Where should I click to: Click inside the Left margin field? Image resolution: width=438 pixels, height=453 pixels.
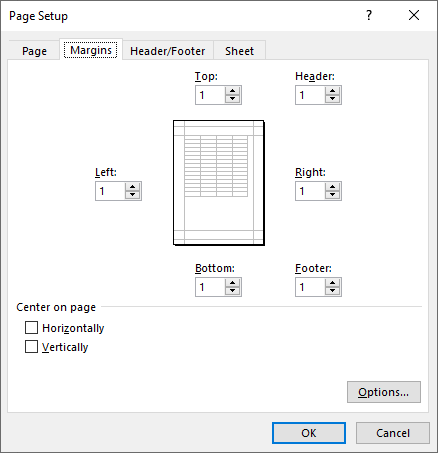click(111, 191)
